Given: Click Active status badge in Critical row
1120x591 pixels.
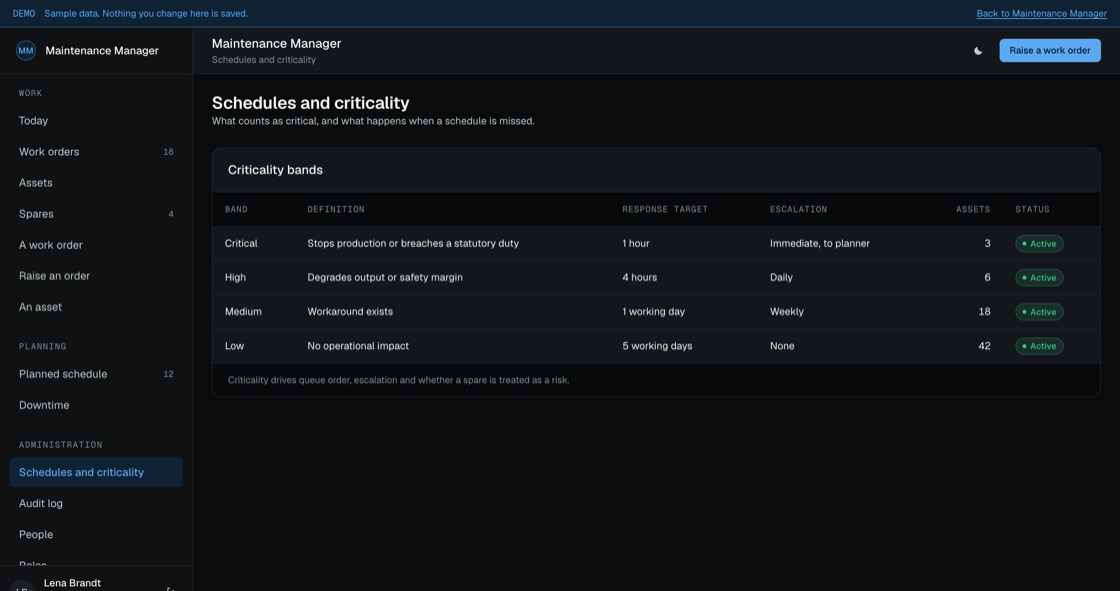Looking at the screenshot, I should [x=1039, y=244].
